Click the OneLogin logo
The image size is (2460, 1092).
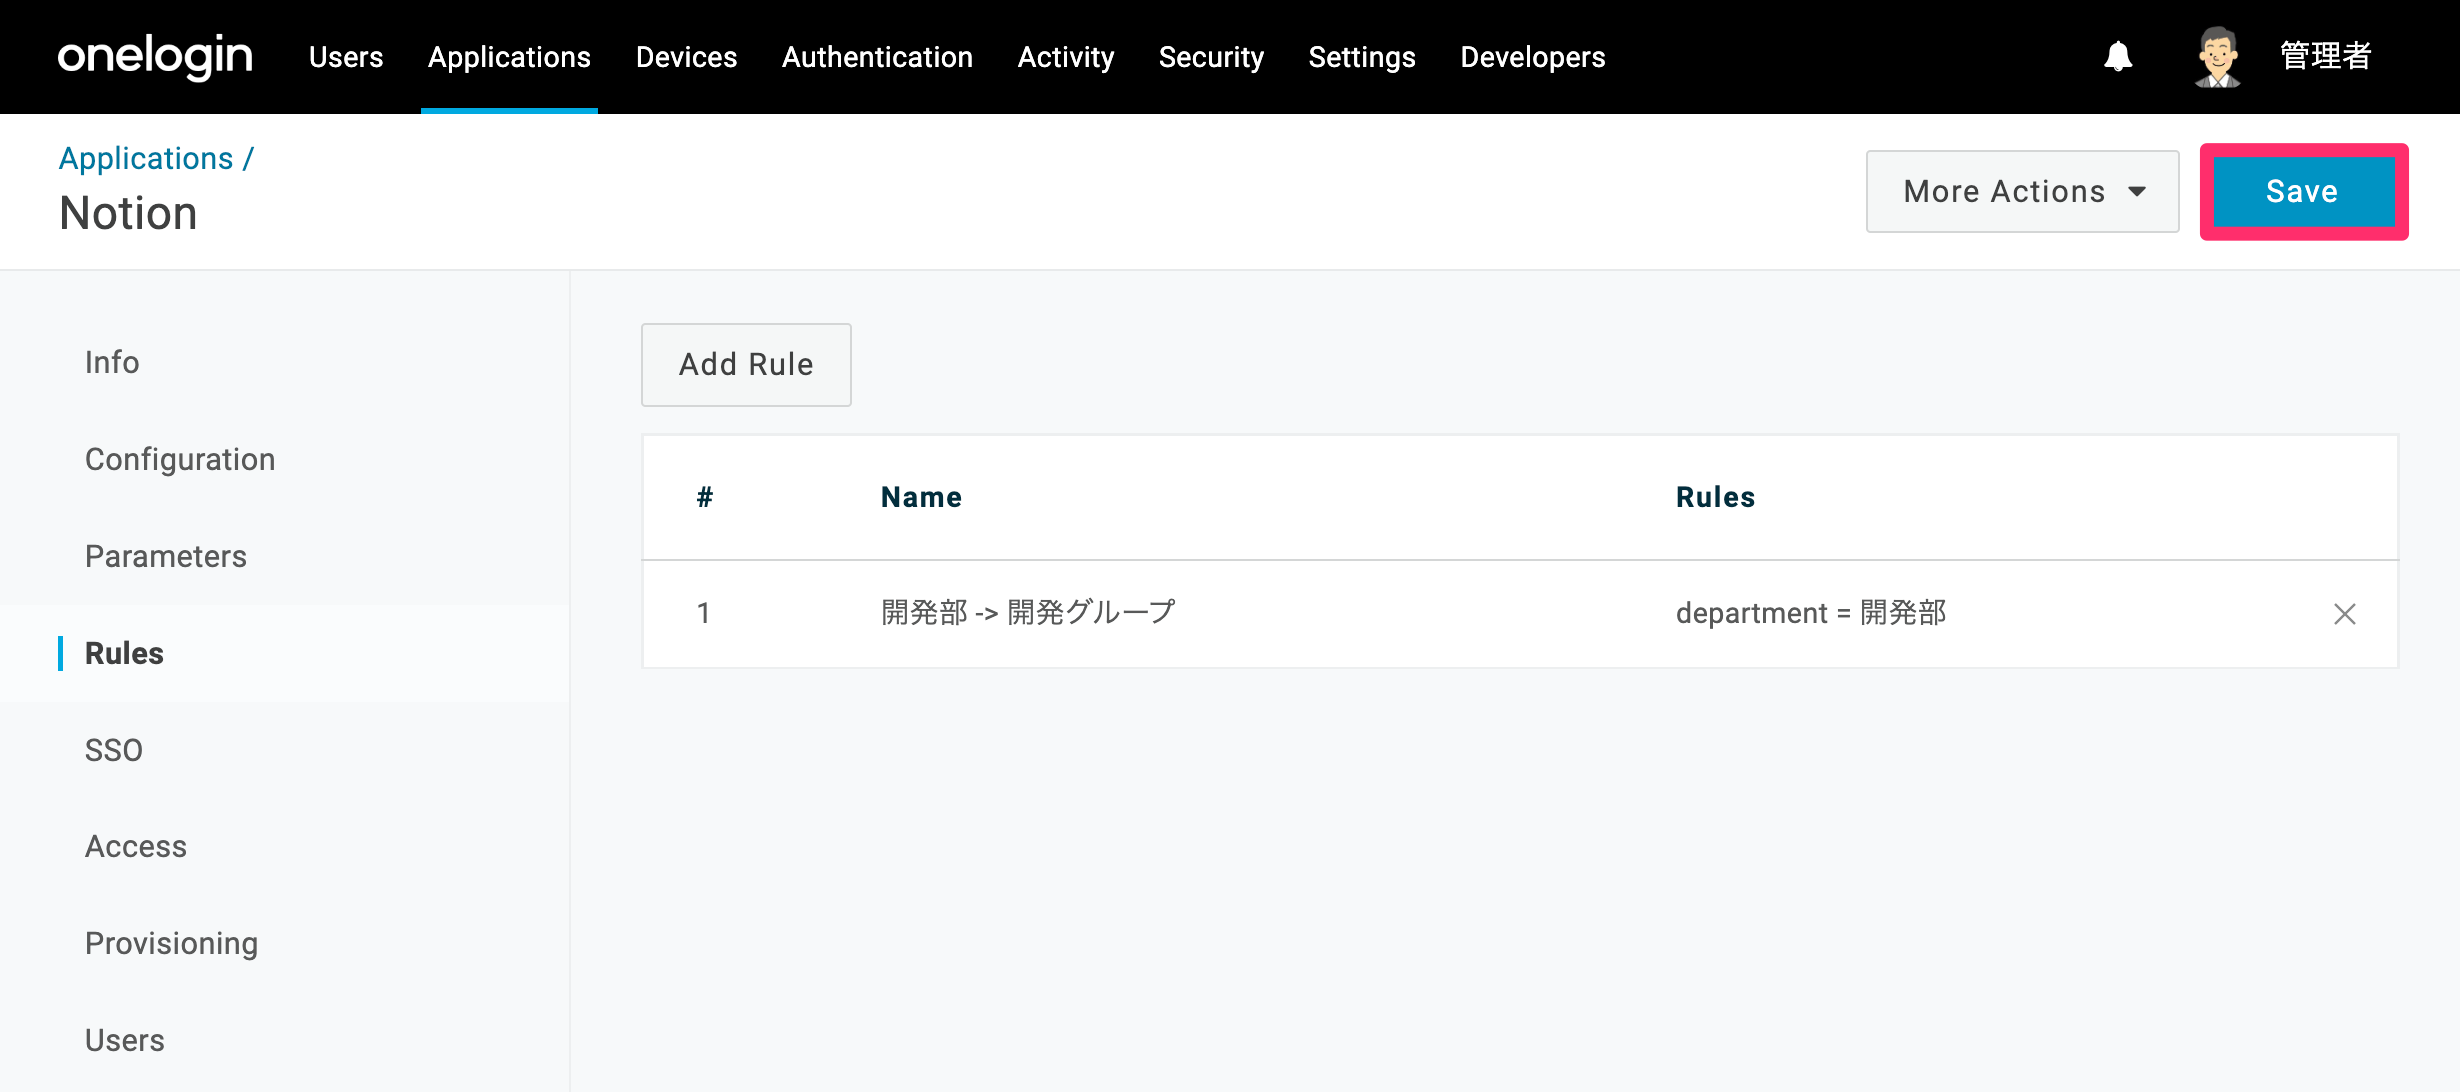click(x=155, y=57)
